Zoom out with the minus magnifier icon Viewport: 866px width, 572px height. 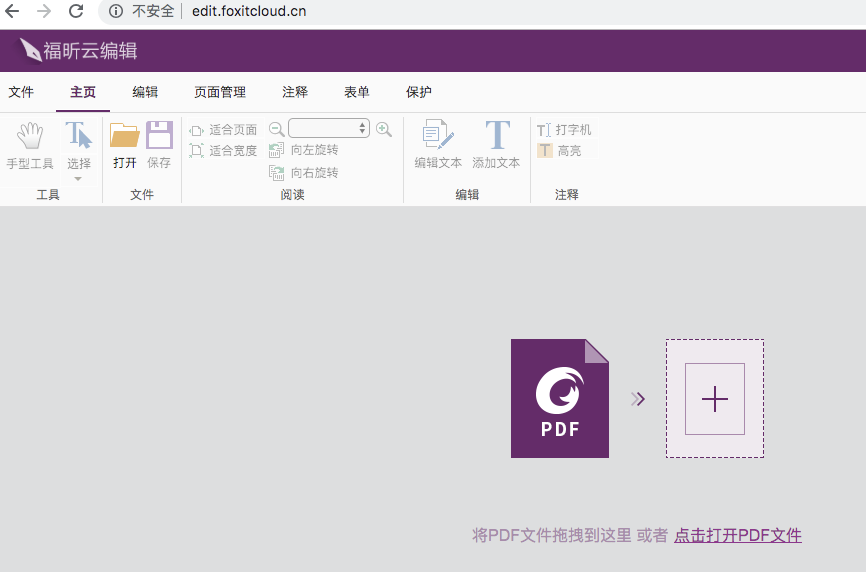(x=276, y=129)
